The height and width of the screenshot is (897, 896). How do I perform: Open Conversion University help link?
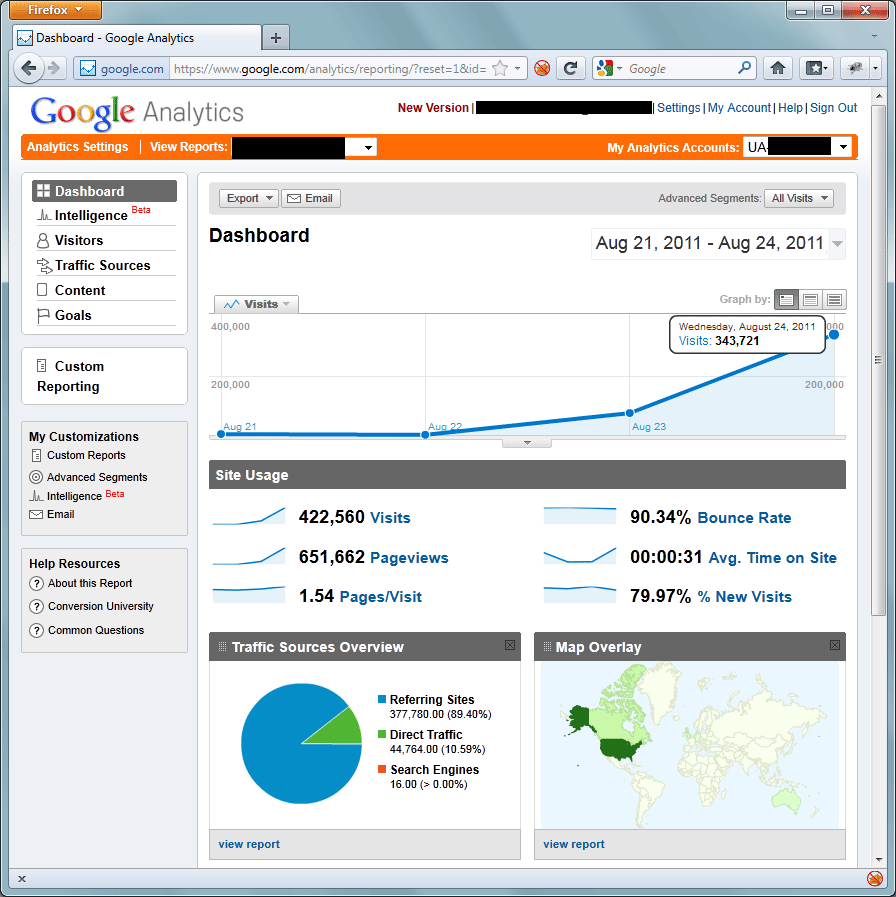click(101, 606)
